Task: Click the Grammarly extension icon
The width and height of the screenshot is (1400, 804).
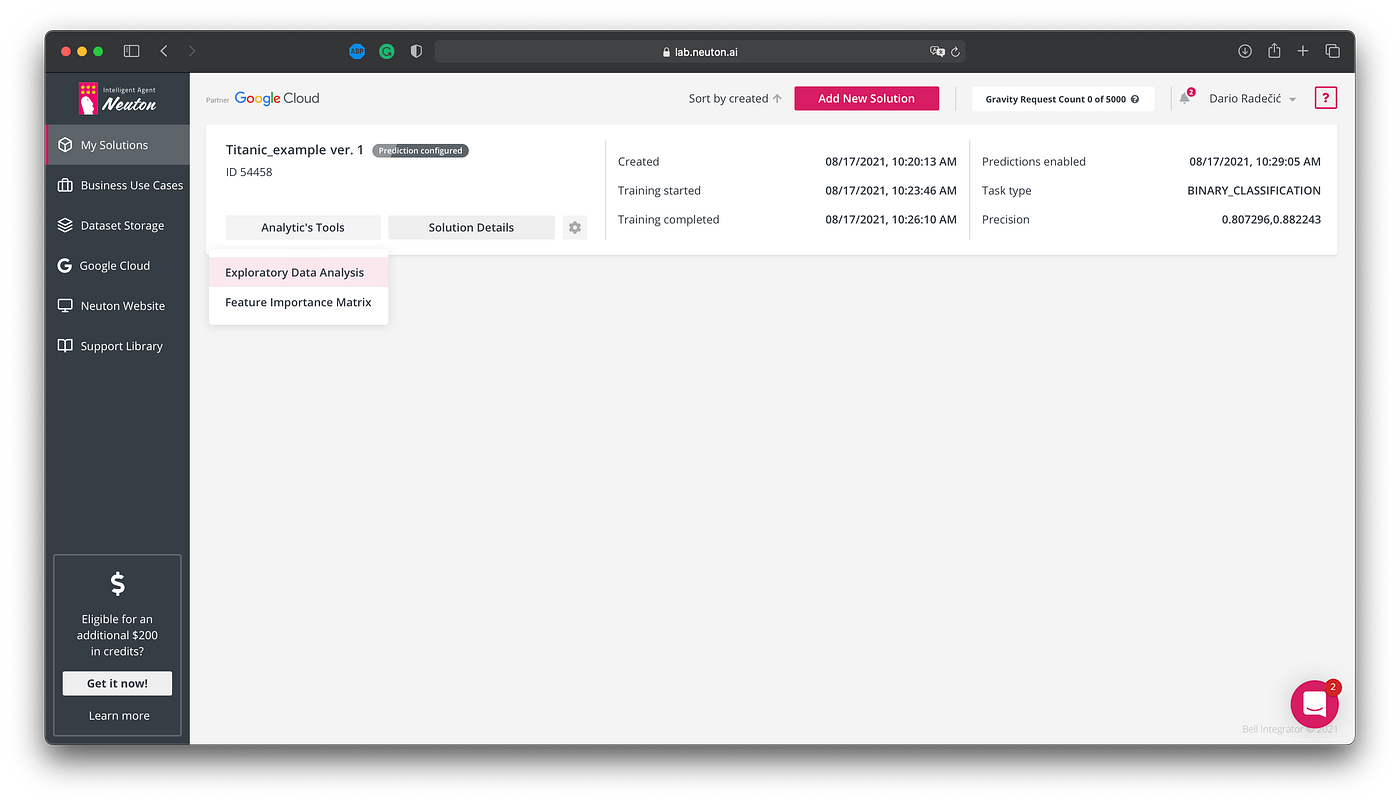Action: click(386, 50)
